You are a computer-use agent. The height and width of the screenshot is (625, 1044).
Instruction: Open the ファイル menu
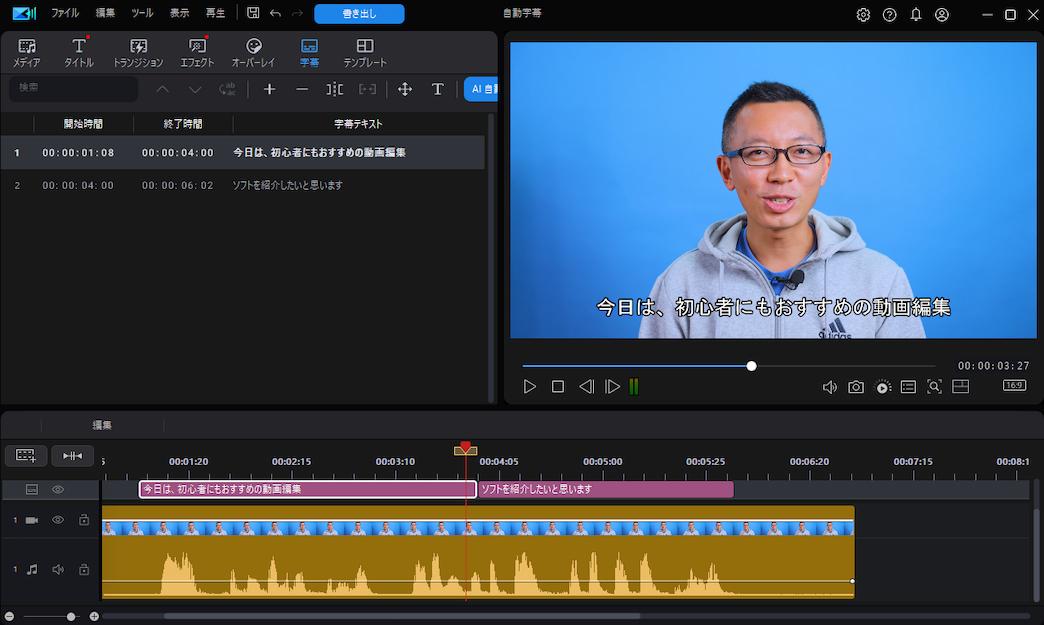pyautogui.click(x=65, y=14)
